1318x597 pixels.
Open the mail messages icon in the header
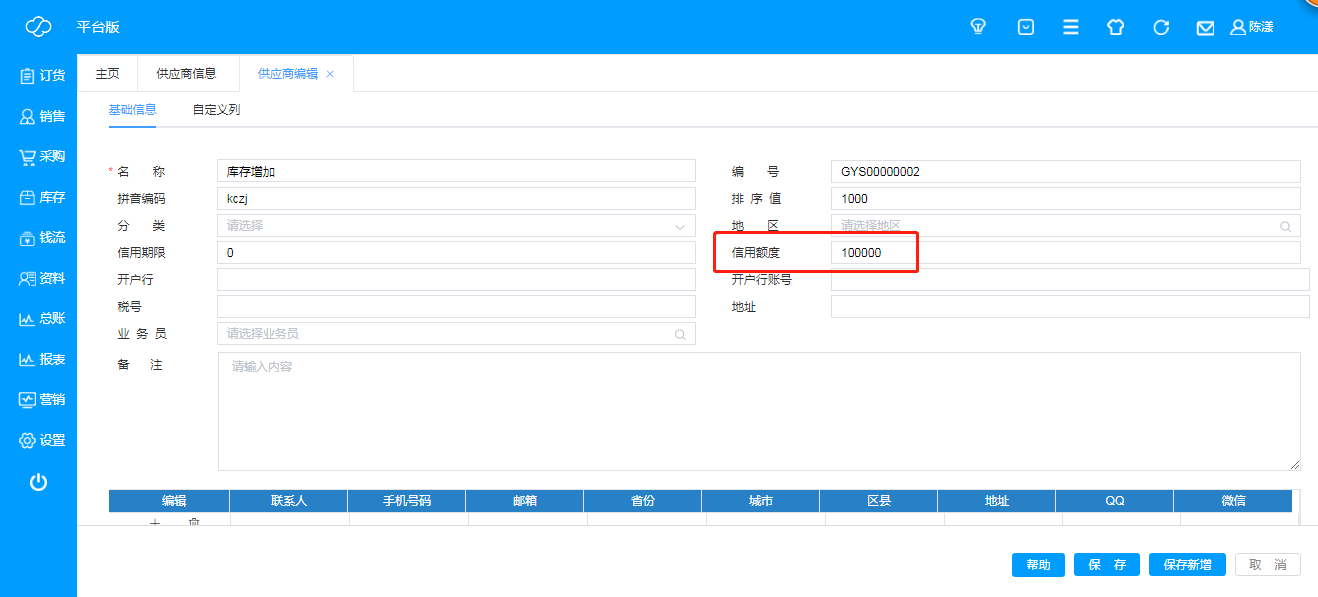coord(1205,27)
